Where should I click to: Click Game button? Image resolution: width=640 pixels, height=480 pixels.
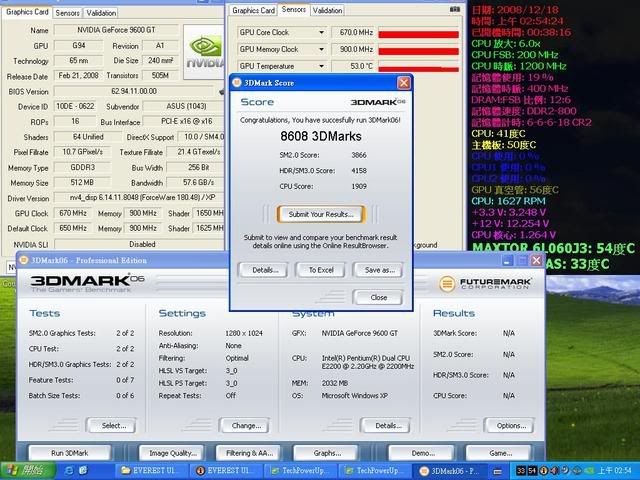(x=500, y=453)
